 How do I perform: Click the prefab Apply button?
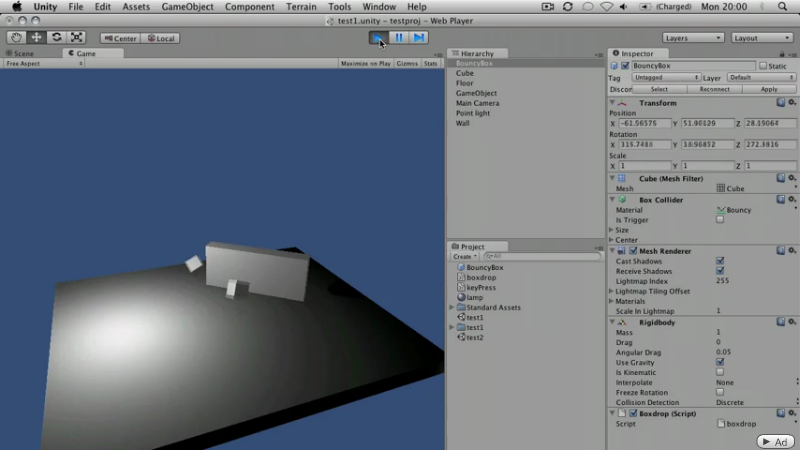769,89
